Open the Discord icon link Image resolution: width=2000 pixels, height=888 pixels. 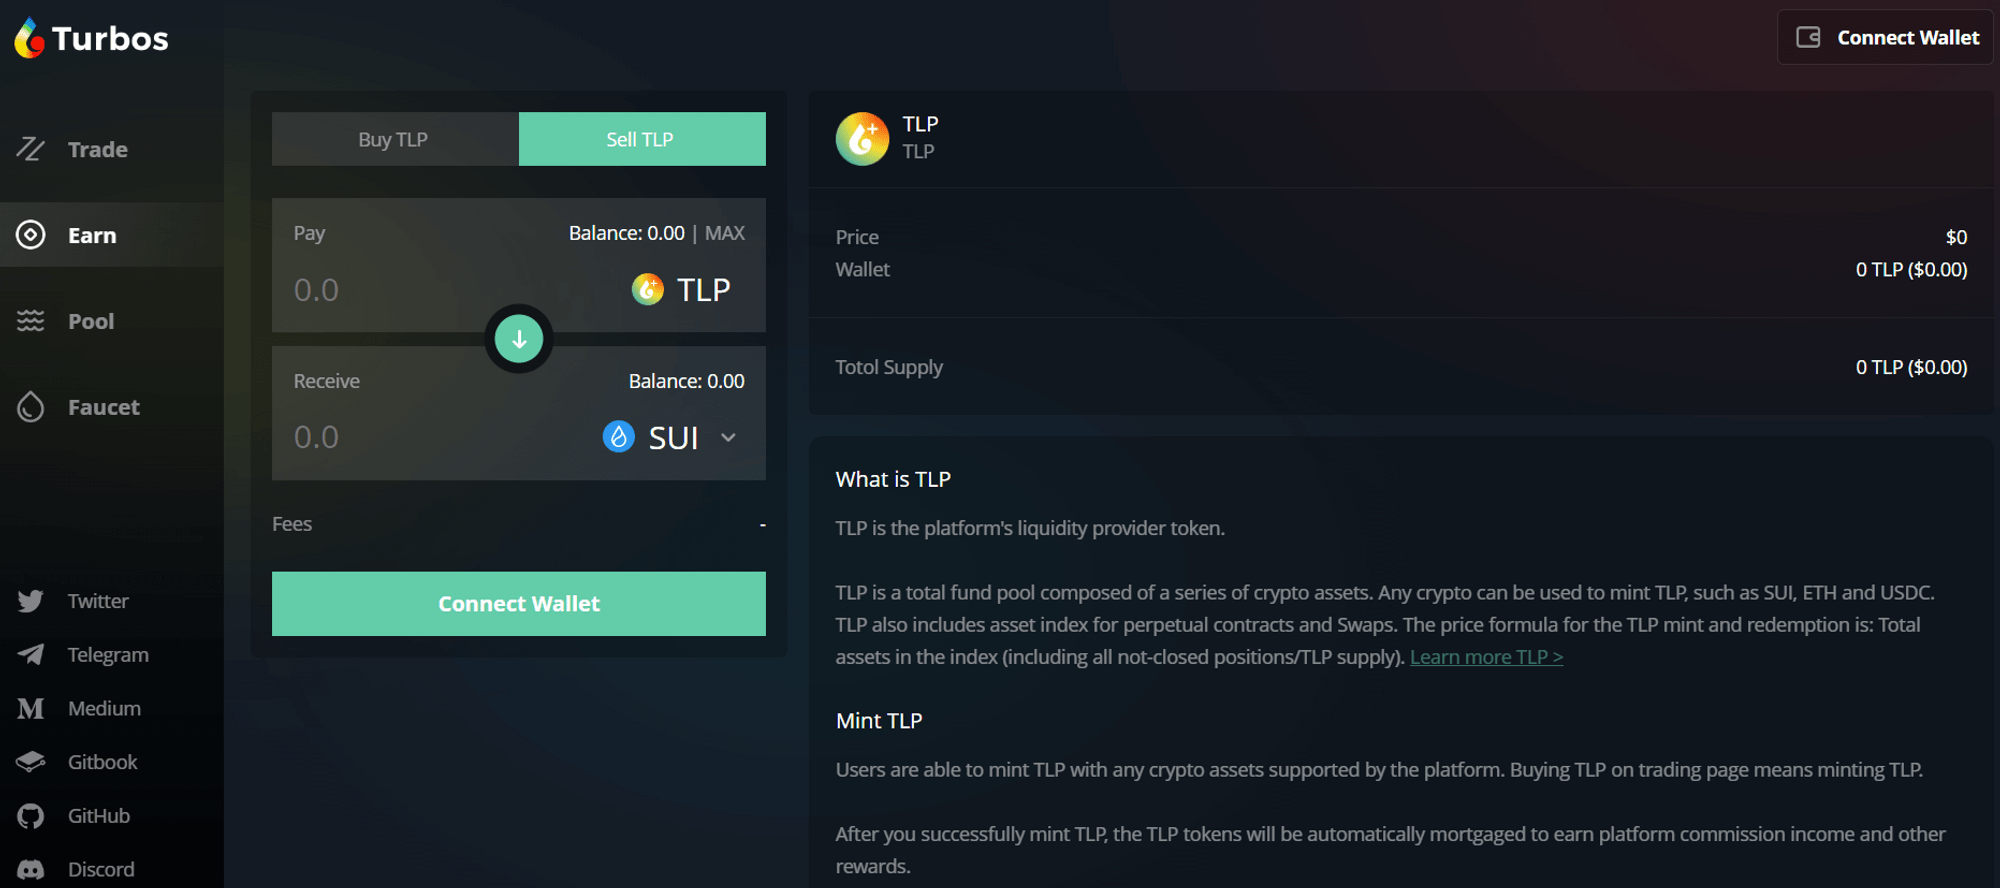[x=31, y=870]
